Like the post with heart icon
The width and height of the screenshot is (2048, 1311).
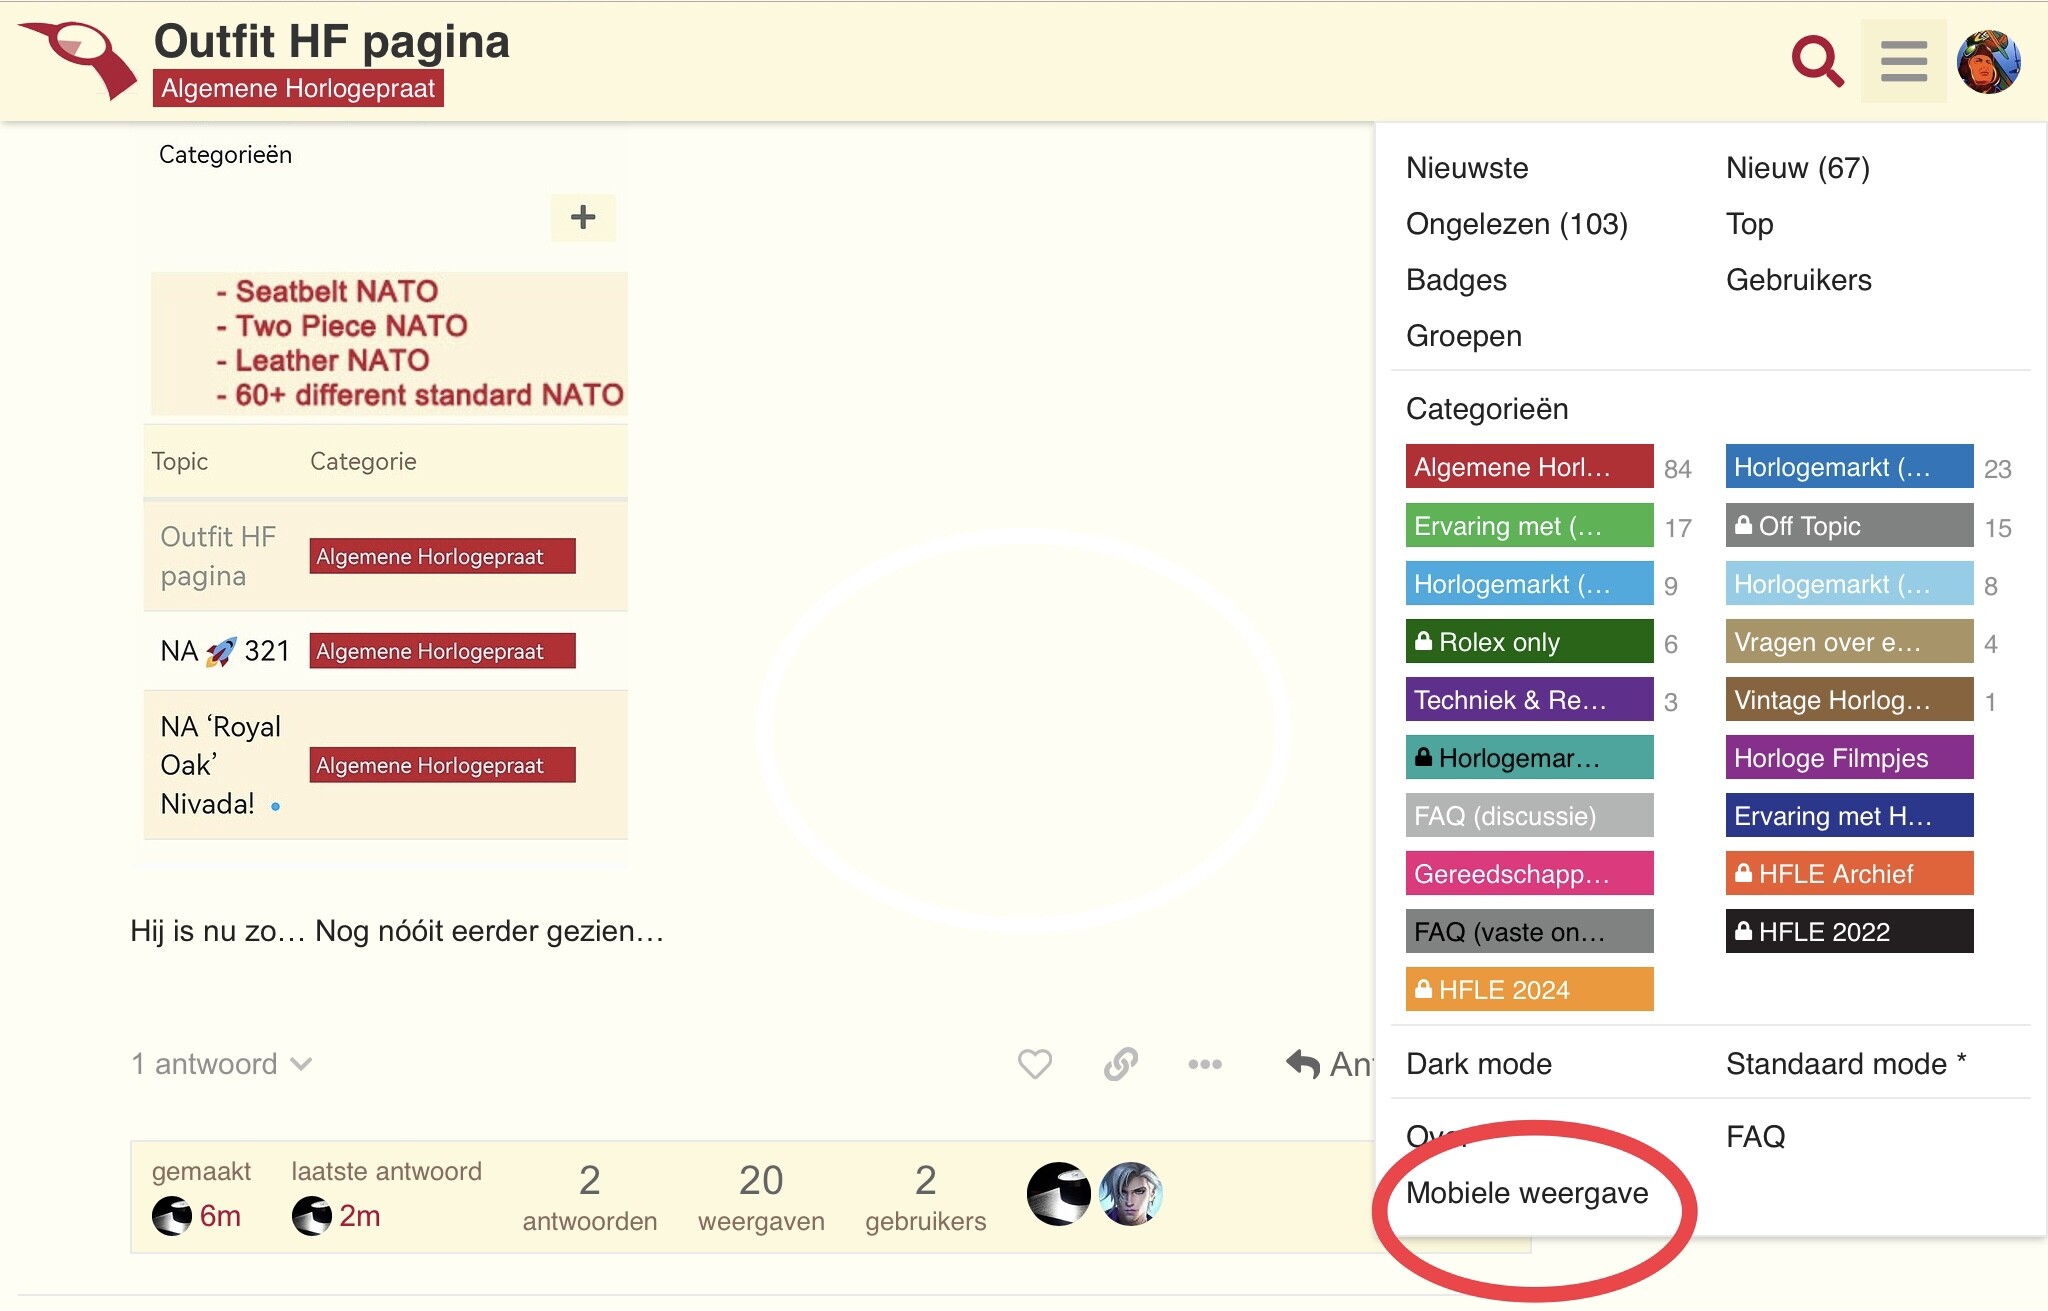[1035, 1064]
